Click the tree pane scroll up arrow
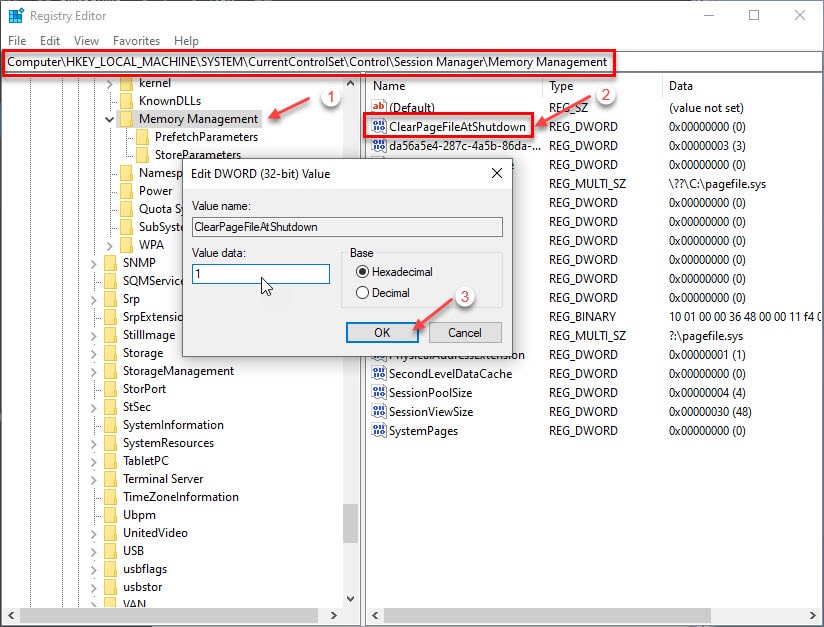 click(x=351, y=83)
